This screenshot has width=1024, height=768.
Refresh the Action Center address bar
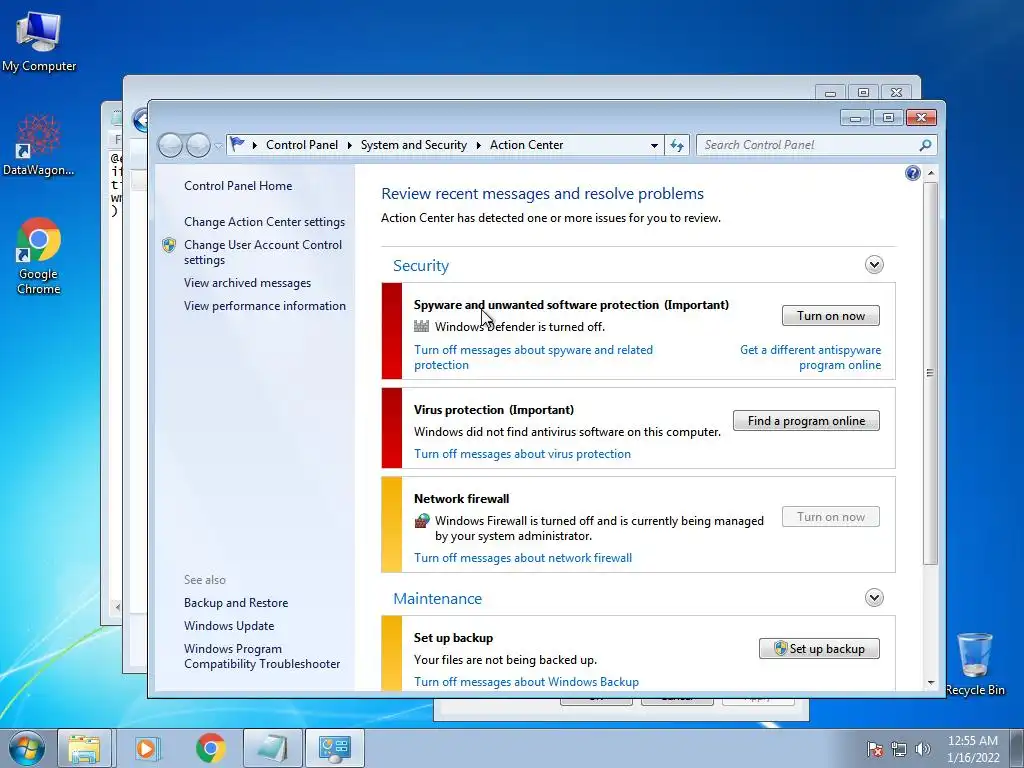[x=677, y=145]
